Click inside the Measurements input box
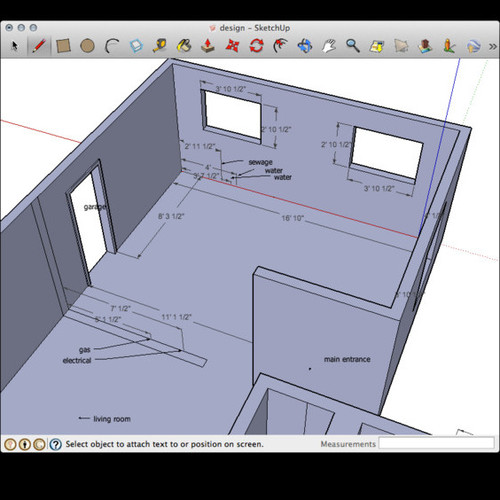The height and width of the screenshot is (500, 500). click(437, 444)
